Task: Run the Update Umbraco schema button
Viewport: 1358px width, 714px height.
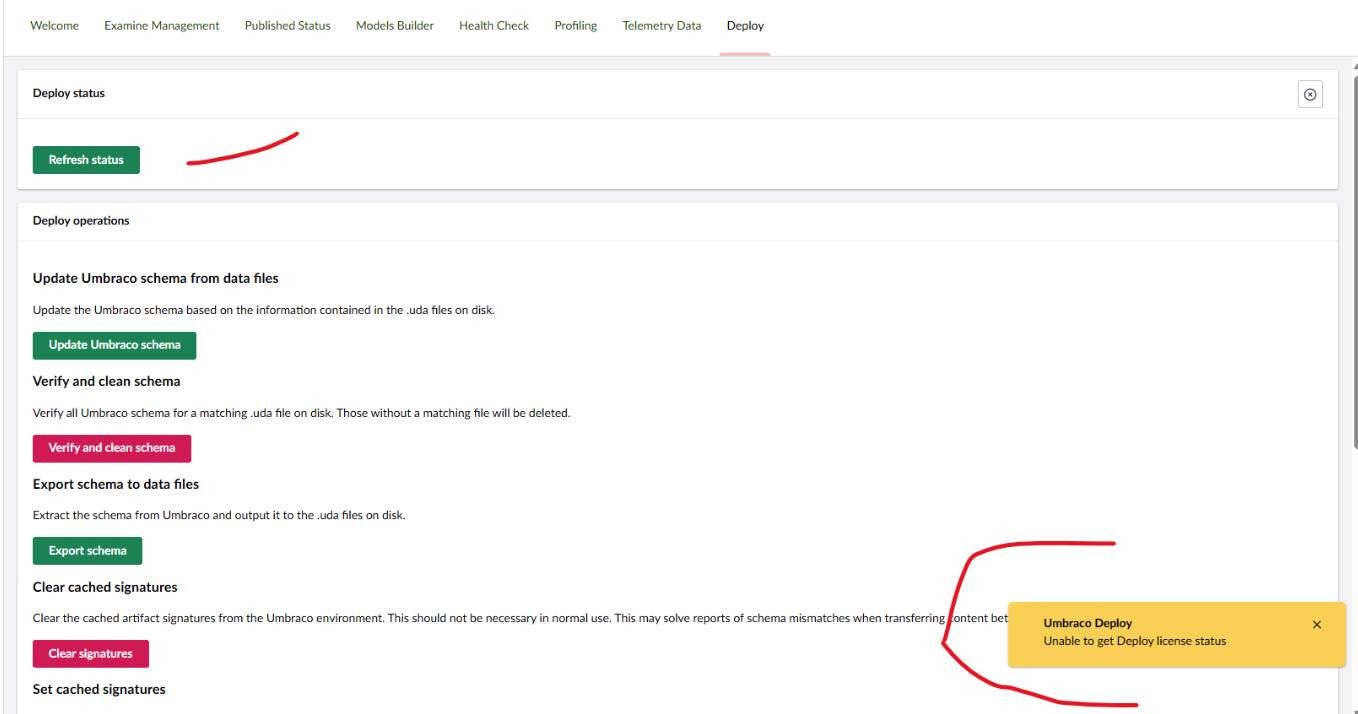Action: click(115, 345)
